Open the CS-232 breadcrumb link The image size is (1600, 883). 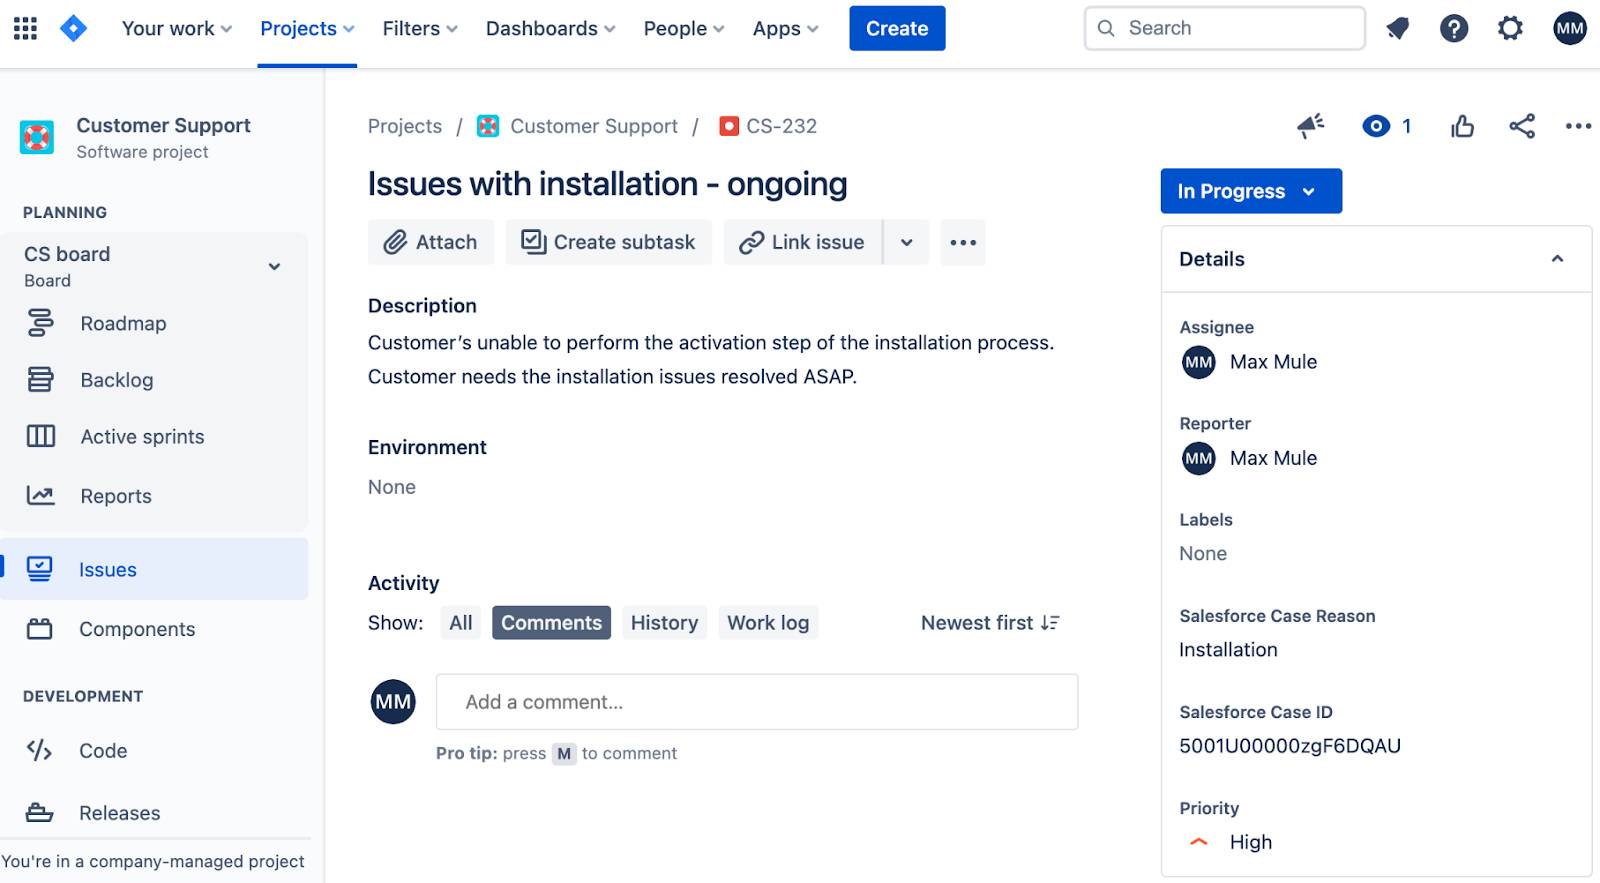tap(782, 126)
